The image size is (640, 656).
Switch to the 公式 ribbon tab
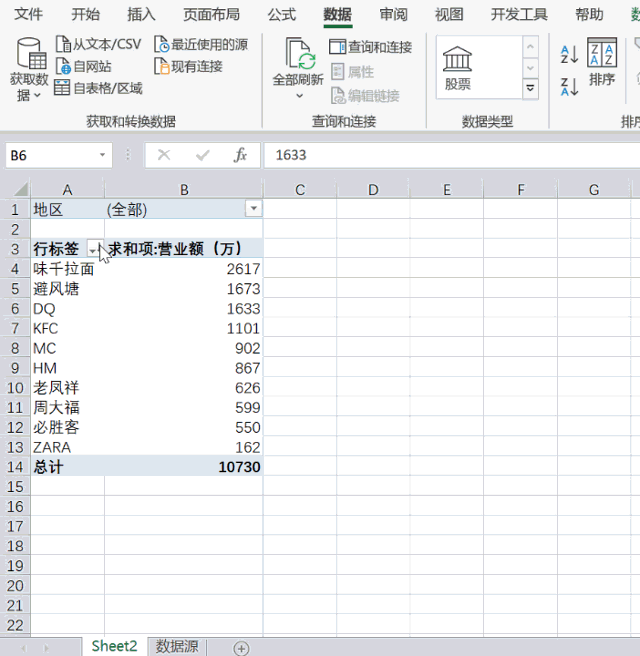tap(282, 14)
